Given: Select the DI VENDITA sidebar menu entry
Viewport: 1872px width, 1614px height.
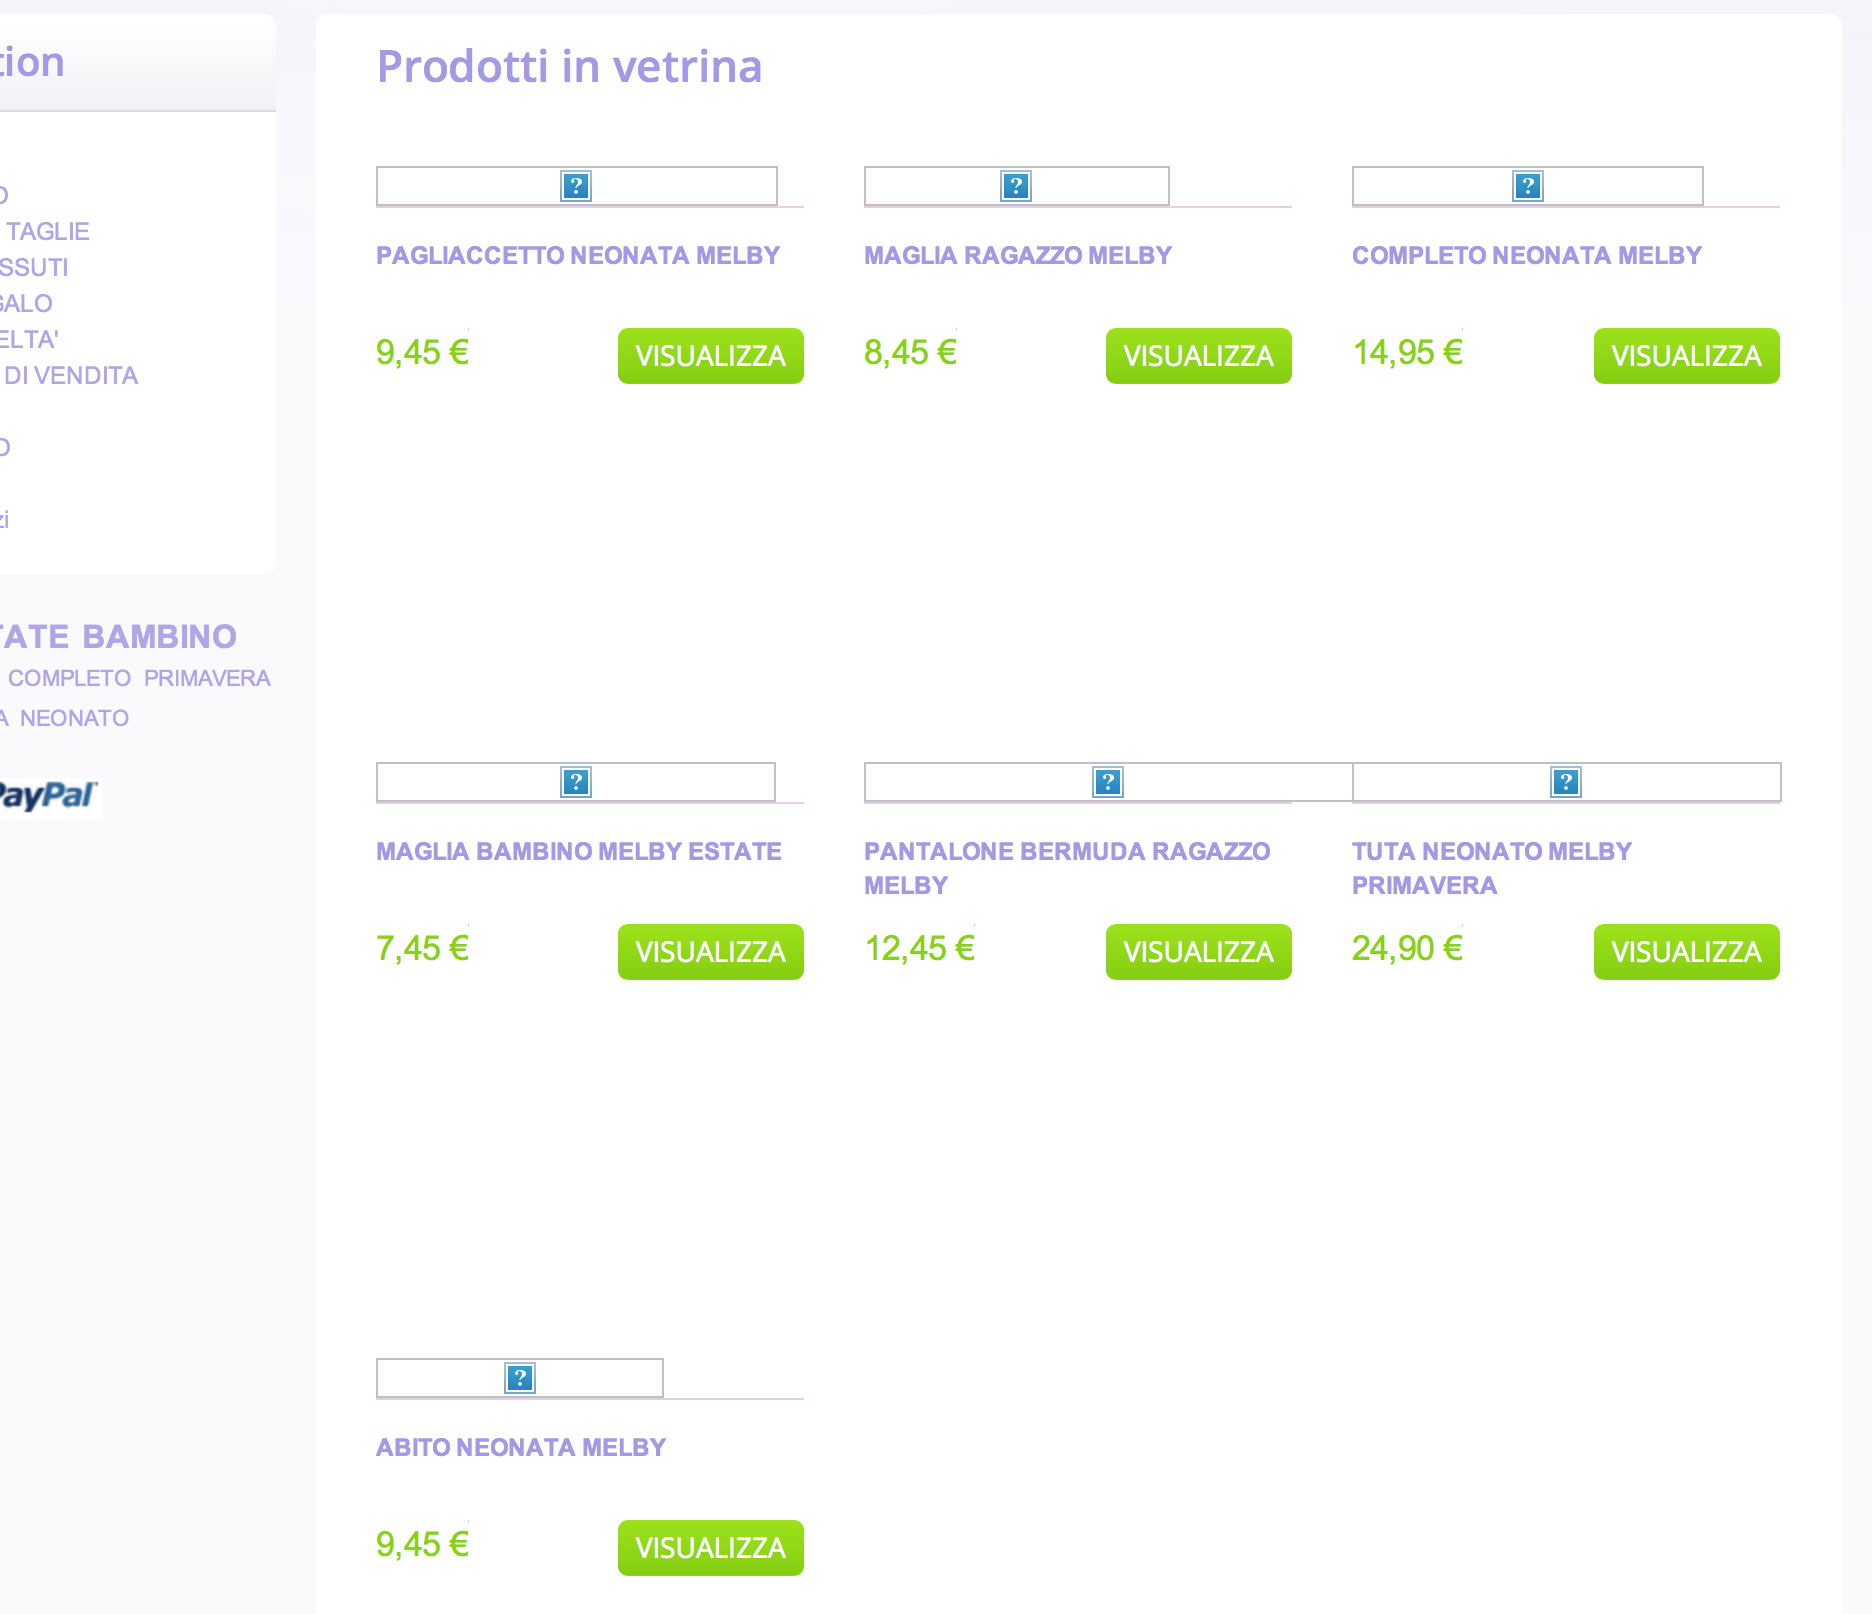Looking at the screenshot, I should (70, 376).
